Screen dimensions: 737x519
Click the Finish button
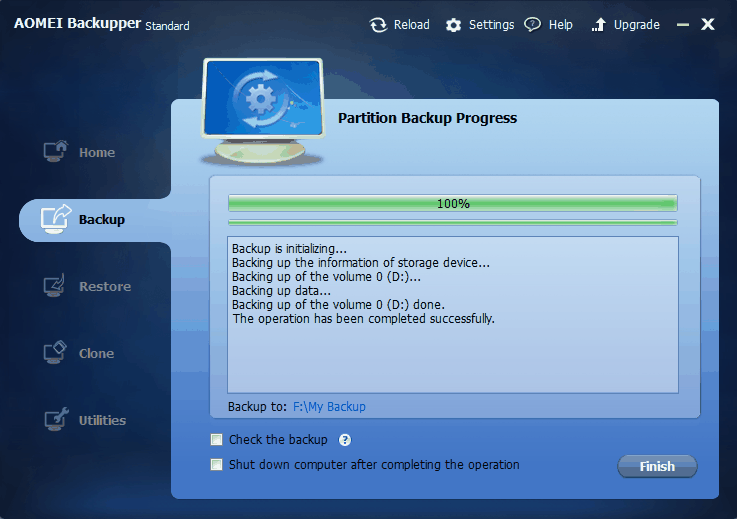[x=657, y=466]
